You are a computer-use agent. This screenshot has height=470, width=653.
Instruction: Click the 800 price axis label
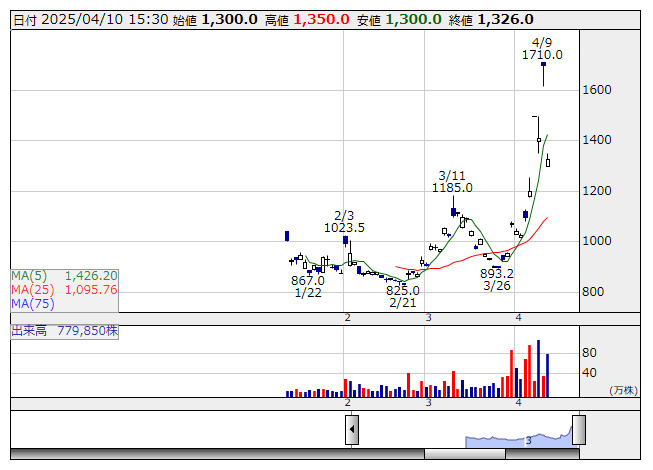pos(593,292)
